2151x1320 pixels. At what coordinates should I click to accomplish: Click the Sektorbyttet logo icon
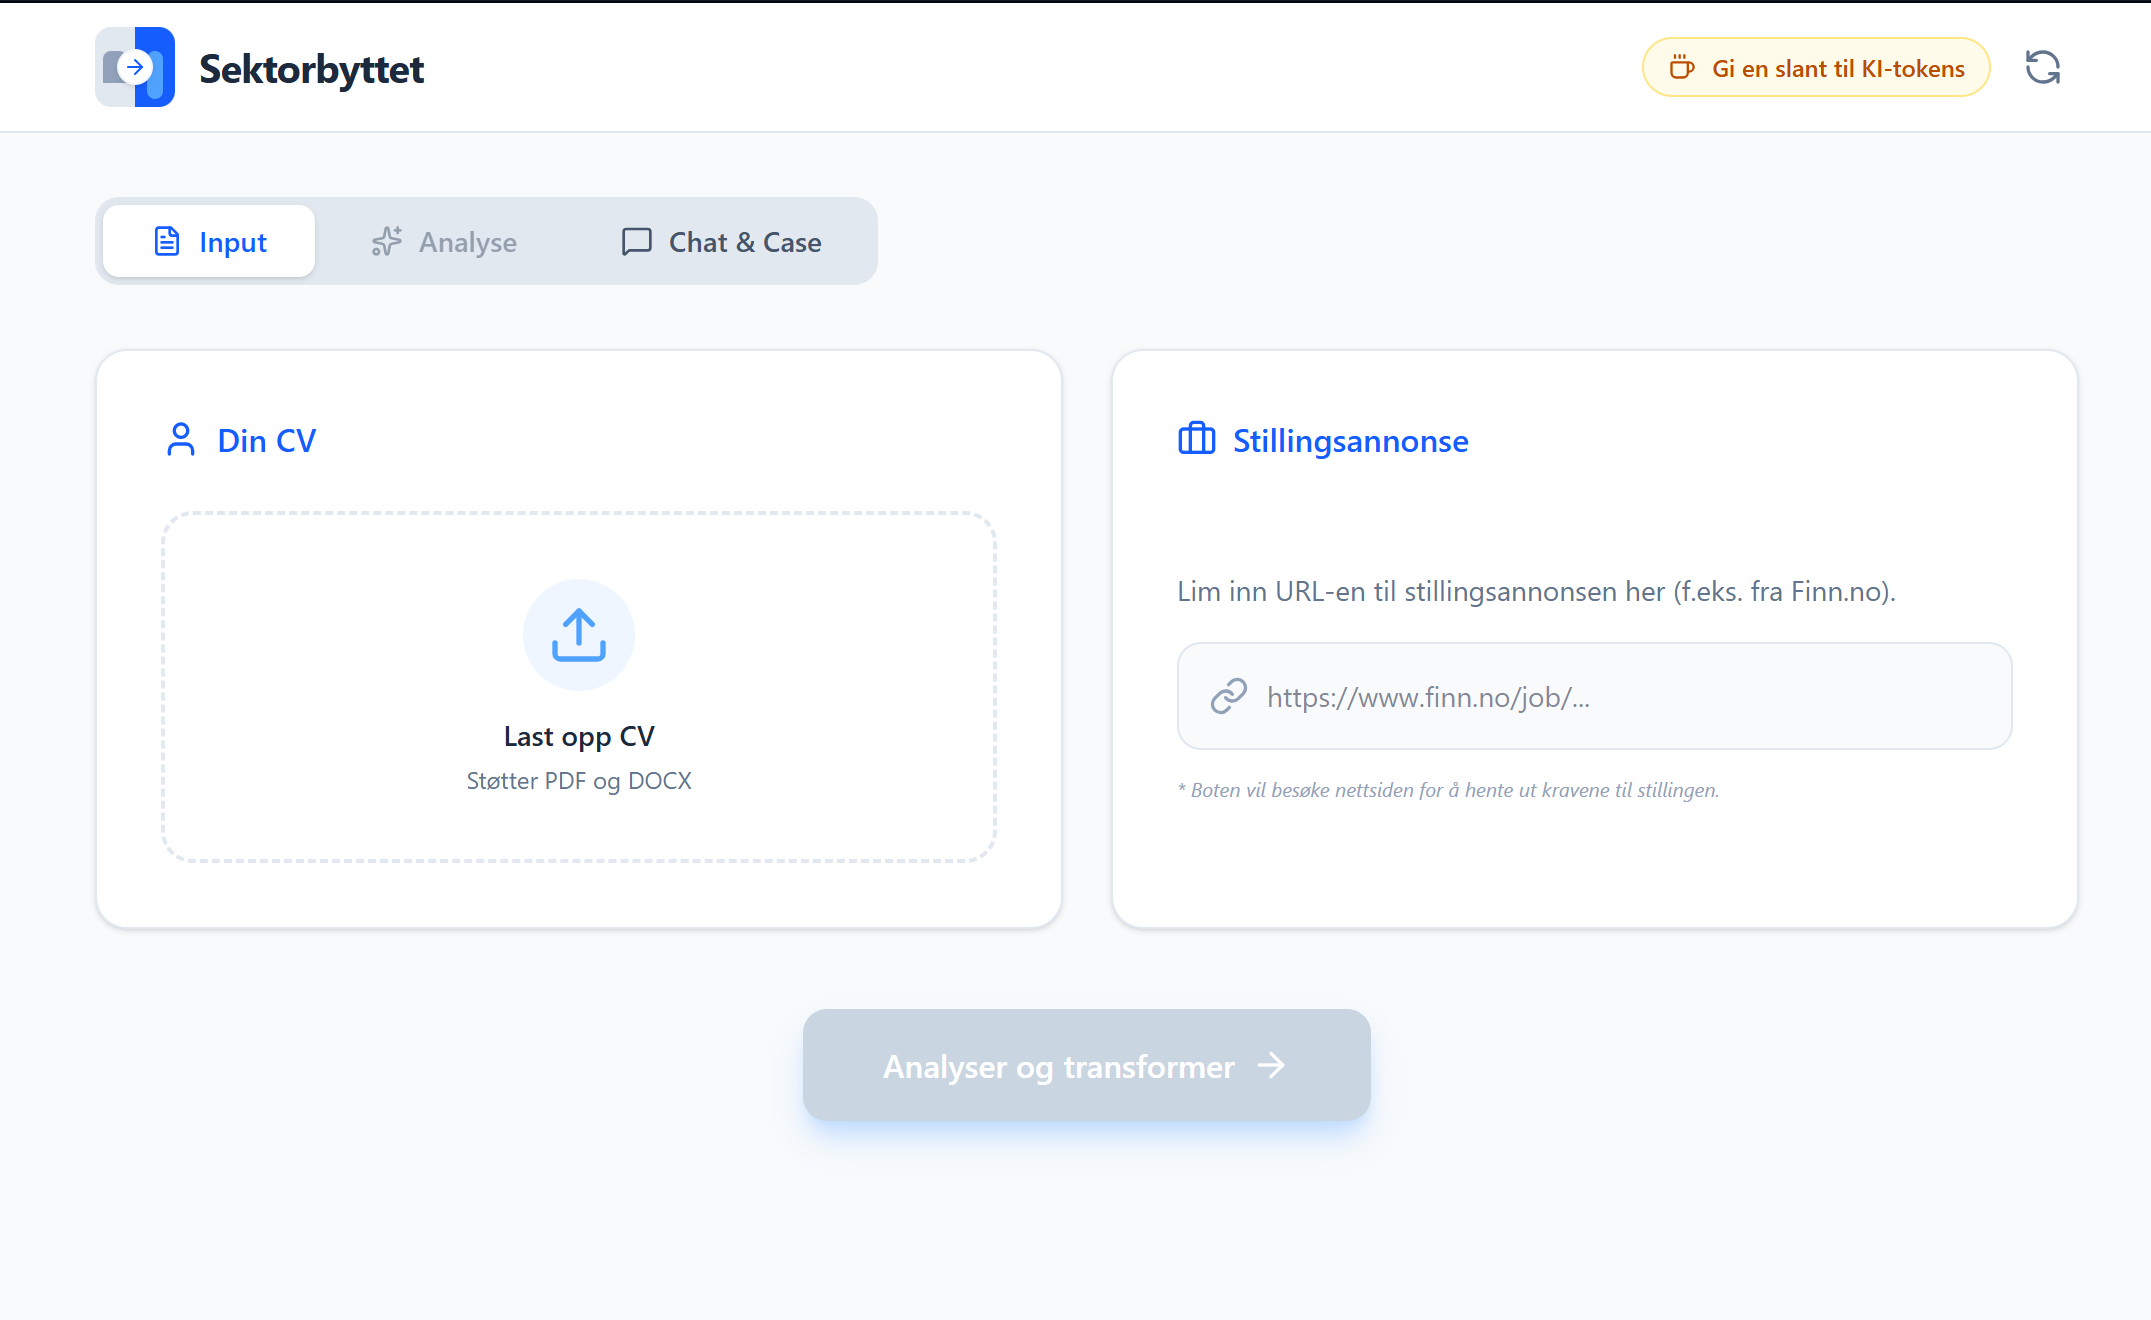tap(135, 67)
